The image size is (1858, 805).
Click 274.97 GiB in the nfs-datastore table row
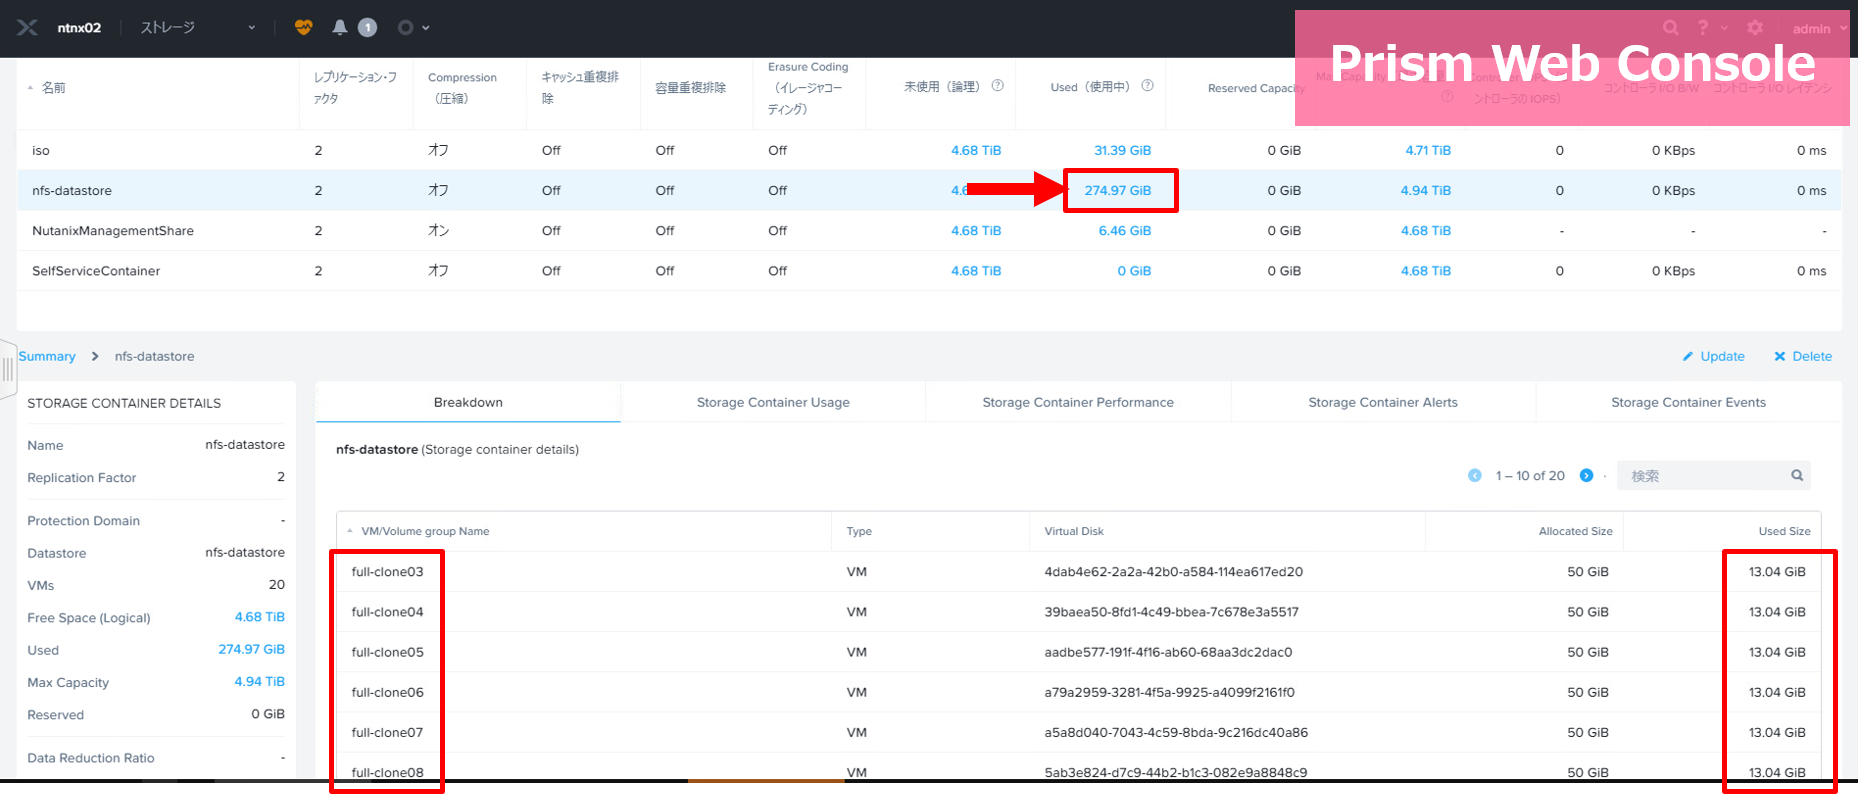coord(1118,191)
